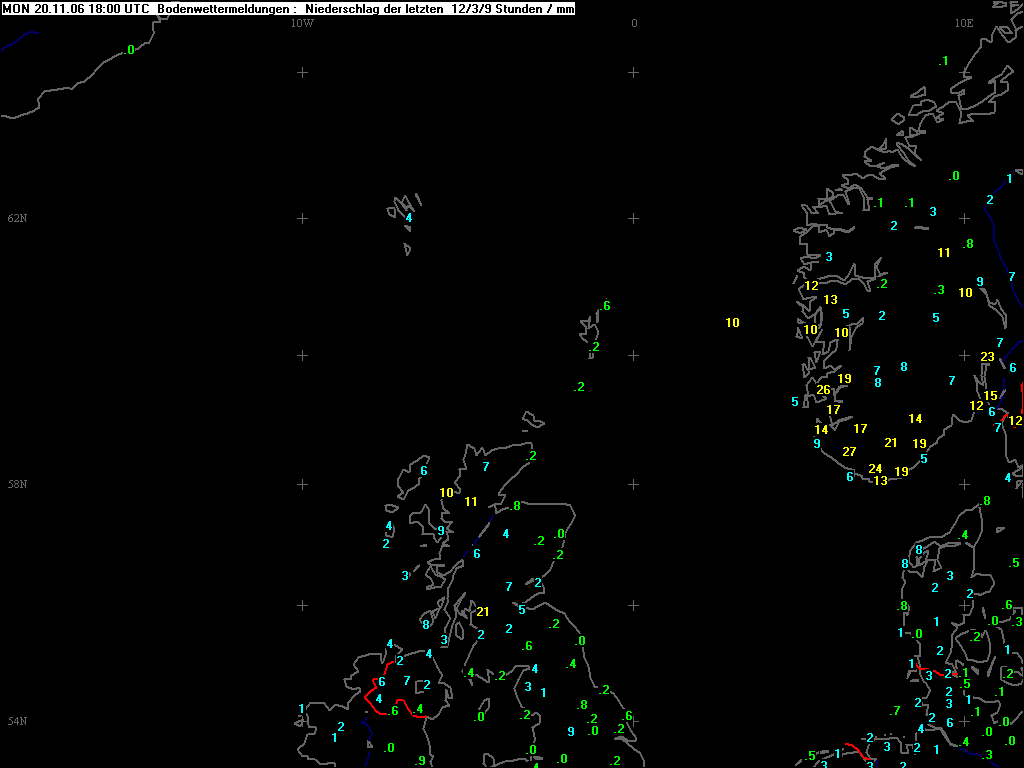Click the yellow 23 precipitation reading
Image resolution: width=1024 pixels, height=768 pixels.
pyautogui.click(x=987, y=357)
